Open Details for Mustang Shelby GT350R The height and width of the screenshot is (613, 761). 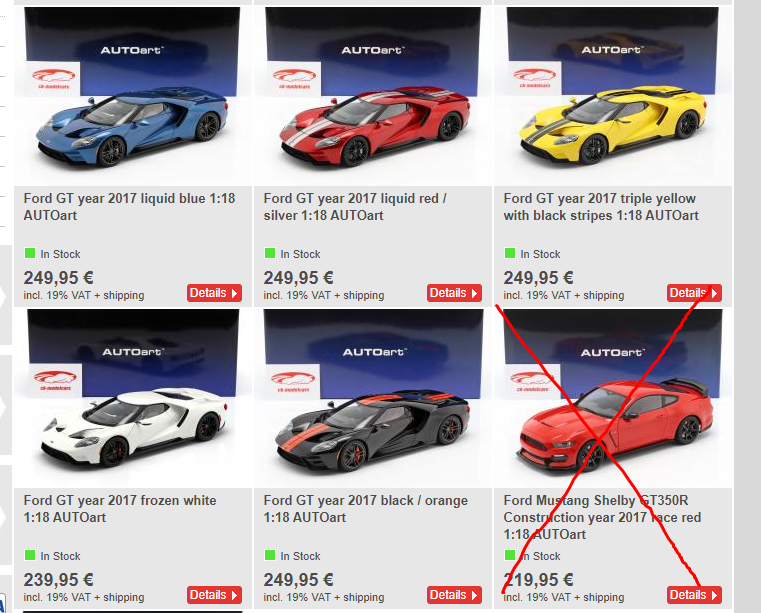(x=694, y=595)
